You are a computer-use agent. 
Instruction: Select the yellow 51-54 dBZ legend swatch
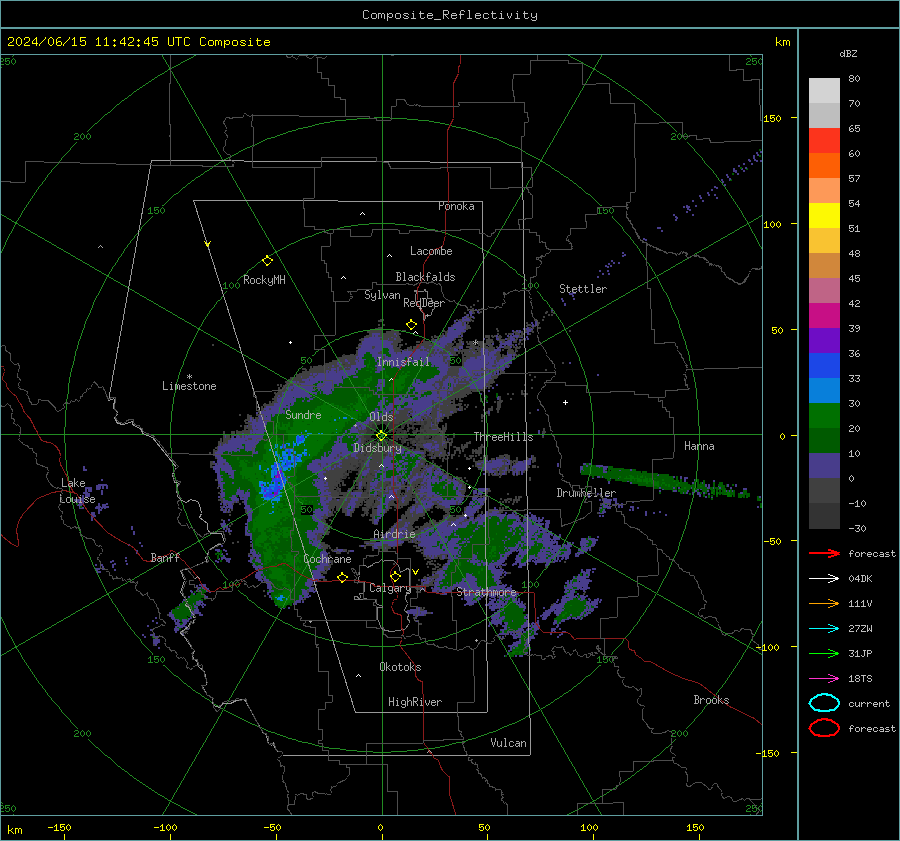coord(824,216)
